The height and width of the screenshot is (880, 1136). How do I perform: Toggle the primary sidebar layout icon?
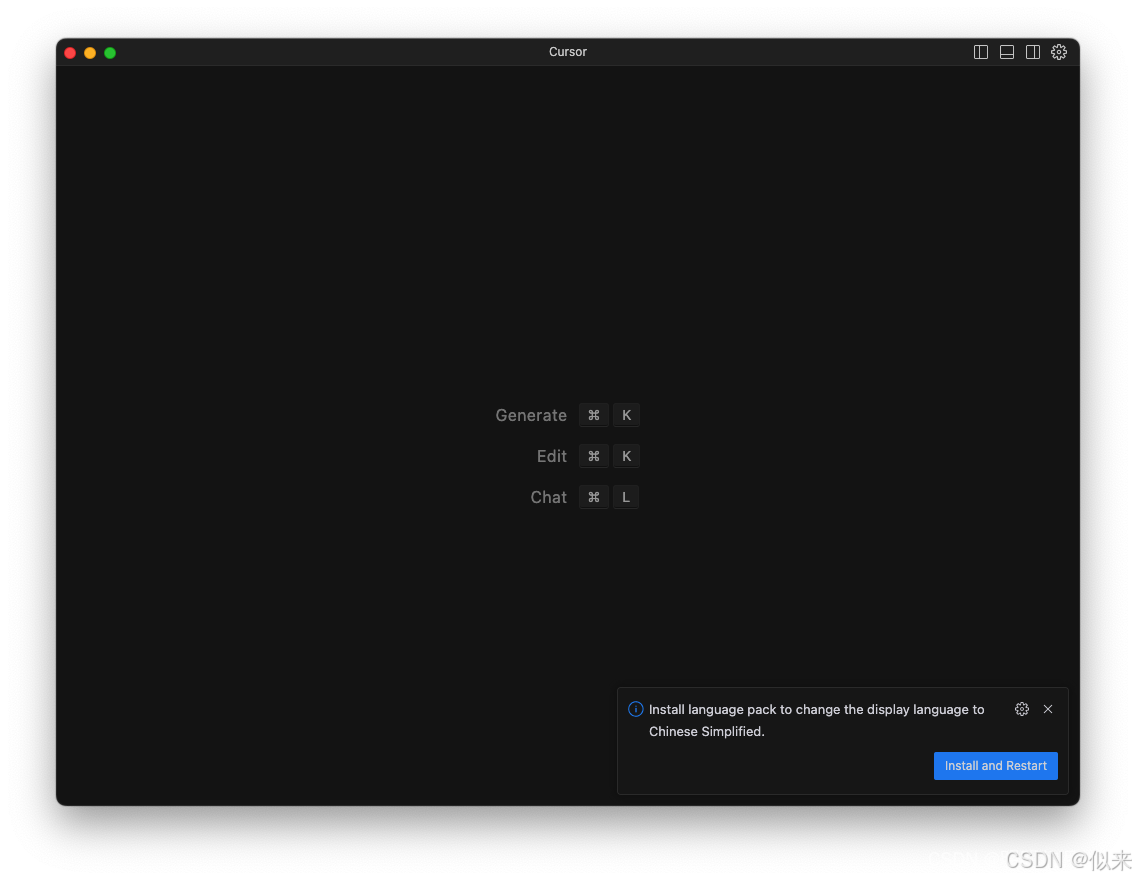(x=980, y=52)
